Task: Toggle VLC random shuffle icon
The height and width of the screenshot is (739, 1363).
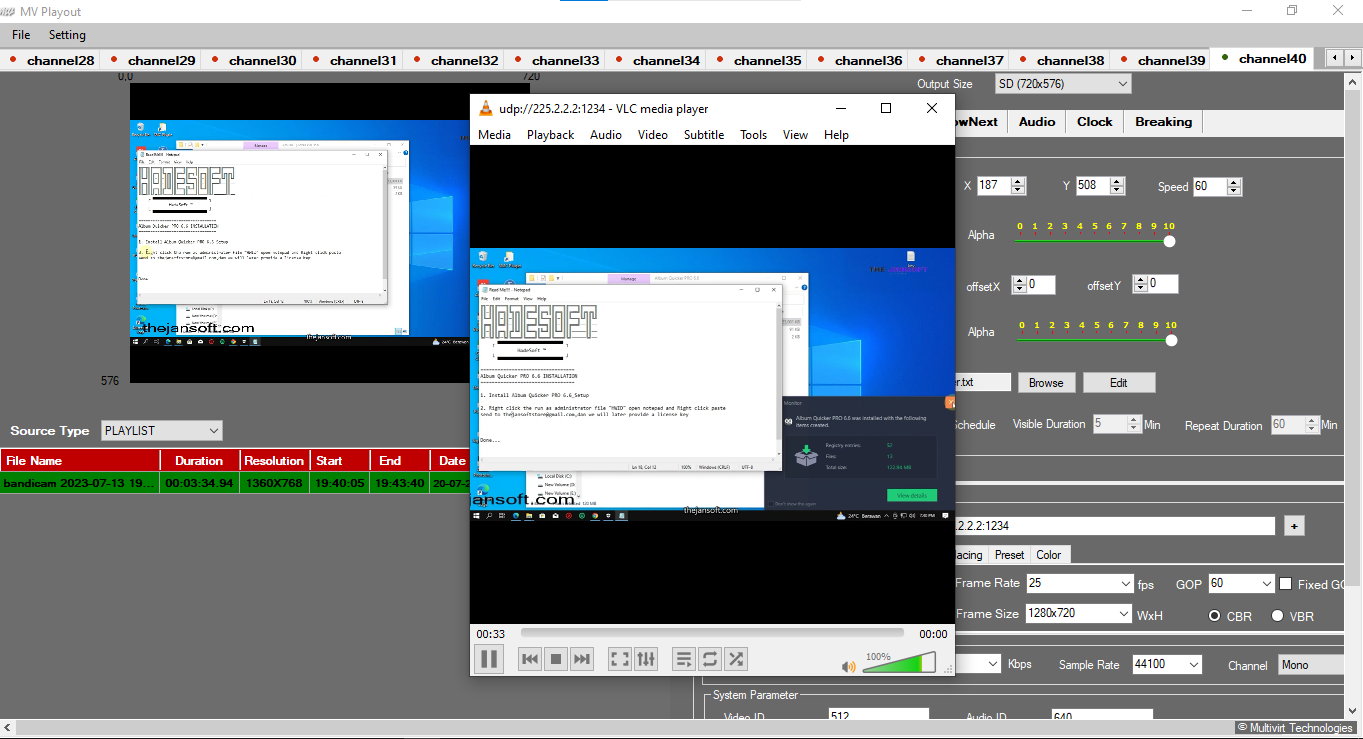Action: point(736,659)
